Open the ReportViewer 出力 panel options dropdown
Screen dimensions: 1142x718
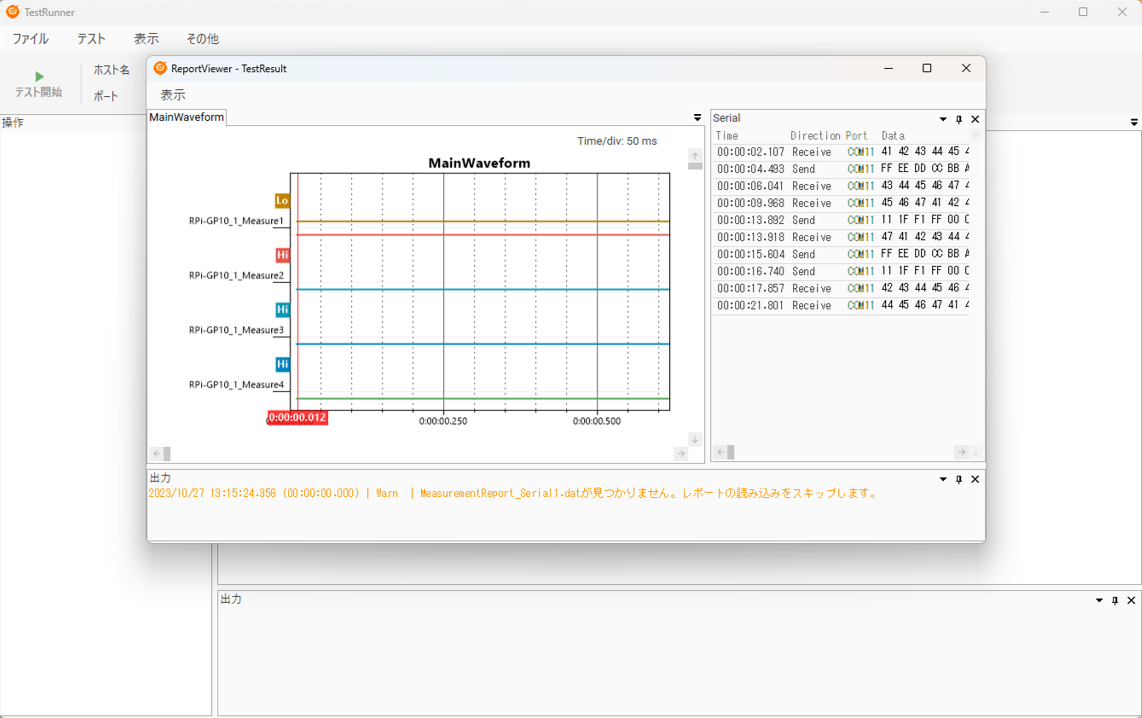[942, 479]
